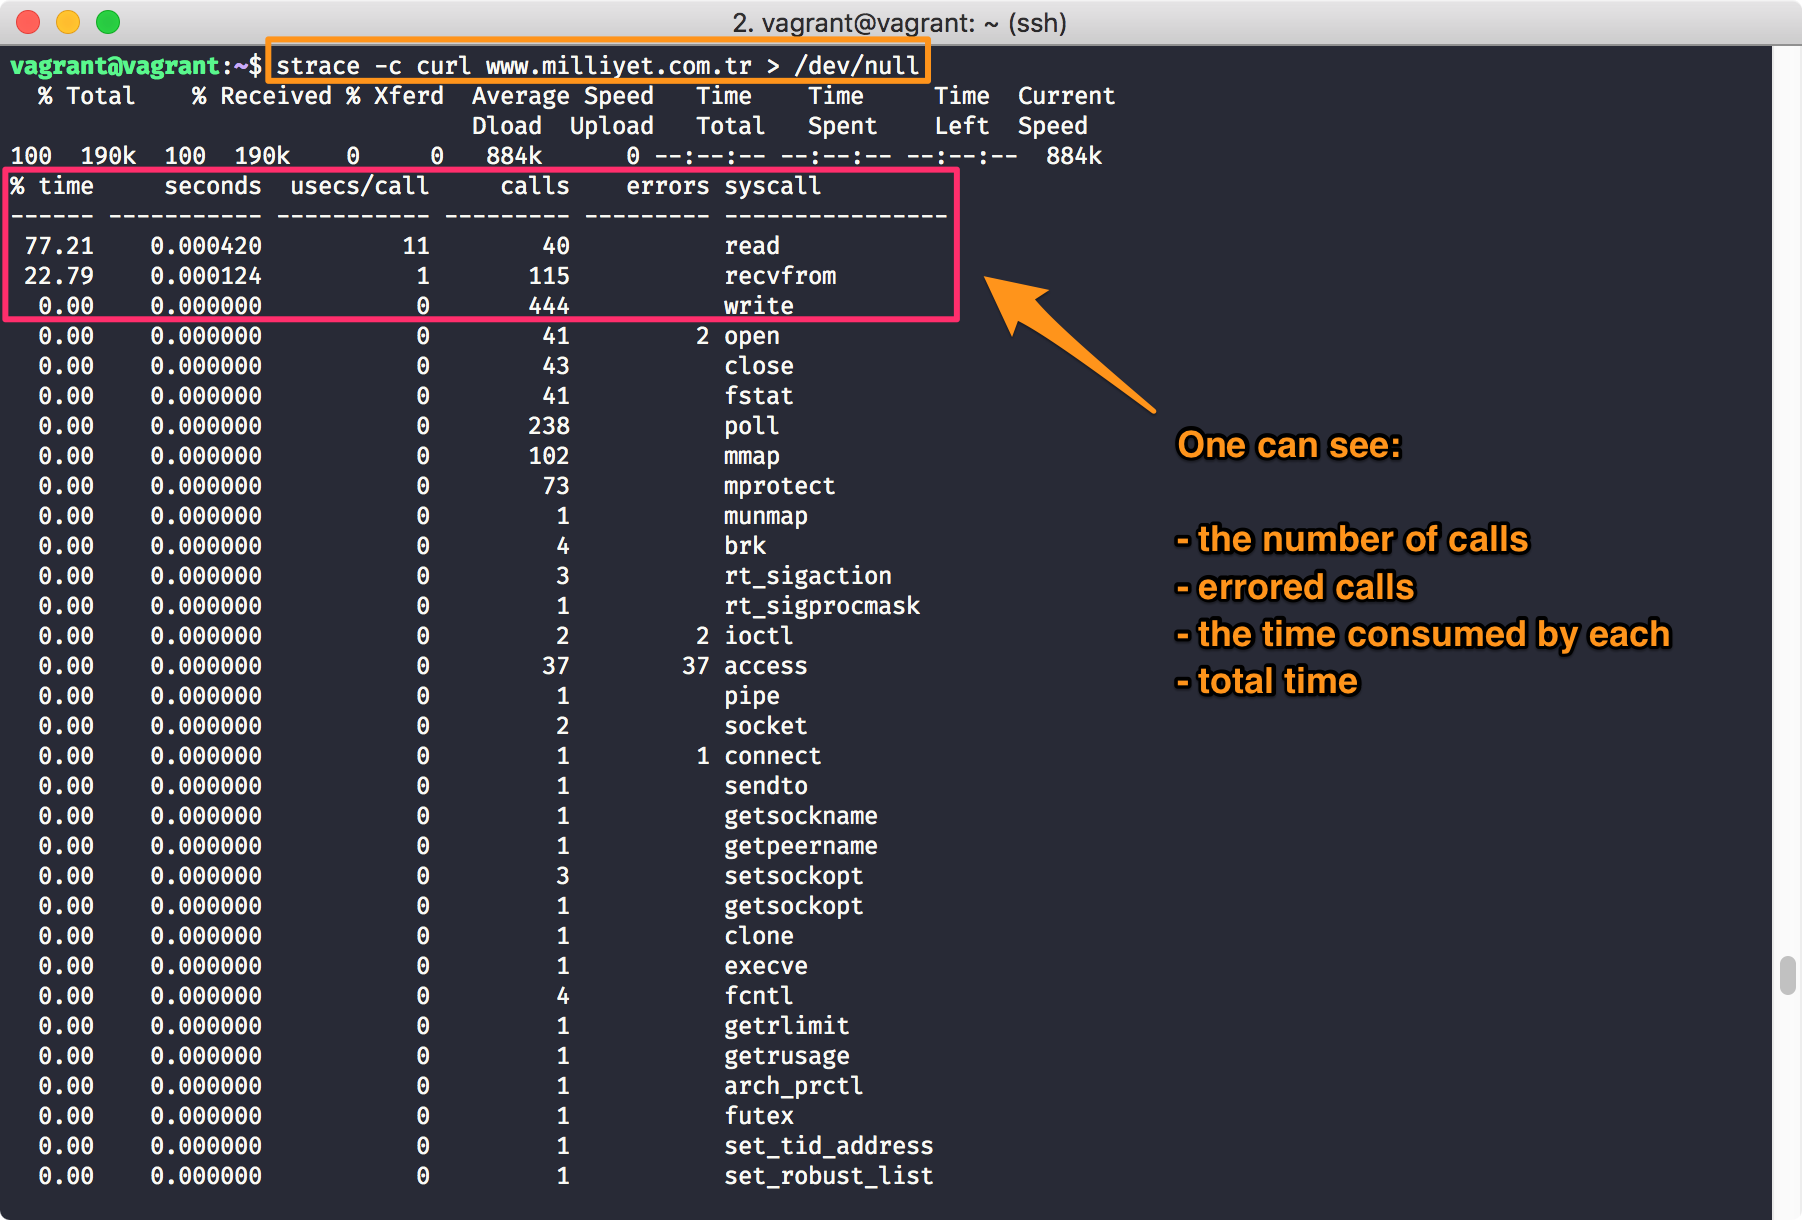Click the 'Upload' column label

point(612,126)
